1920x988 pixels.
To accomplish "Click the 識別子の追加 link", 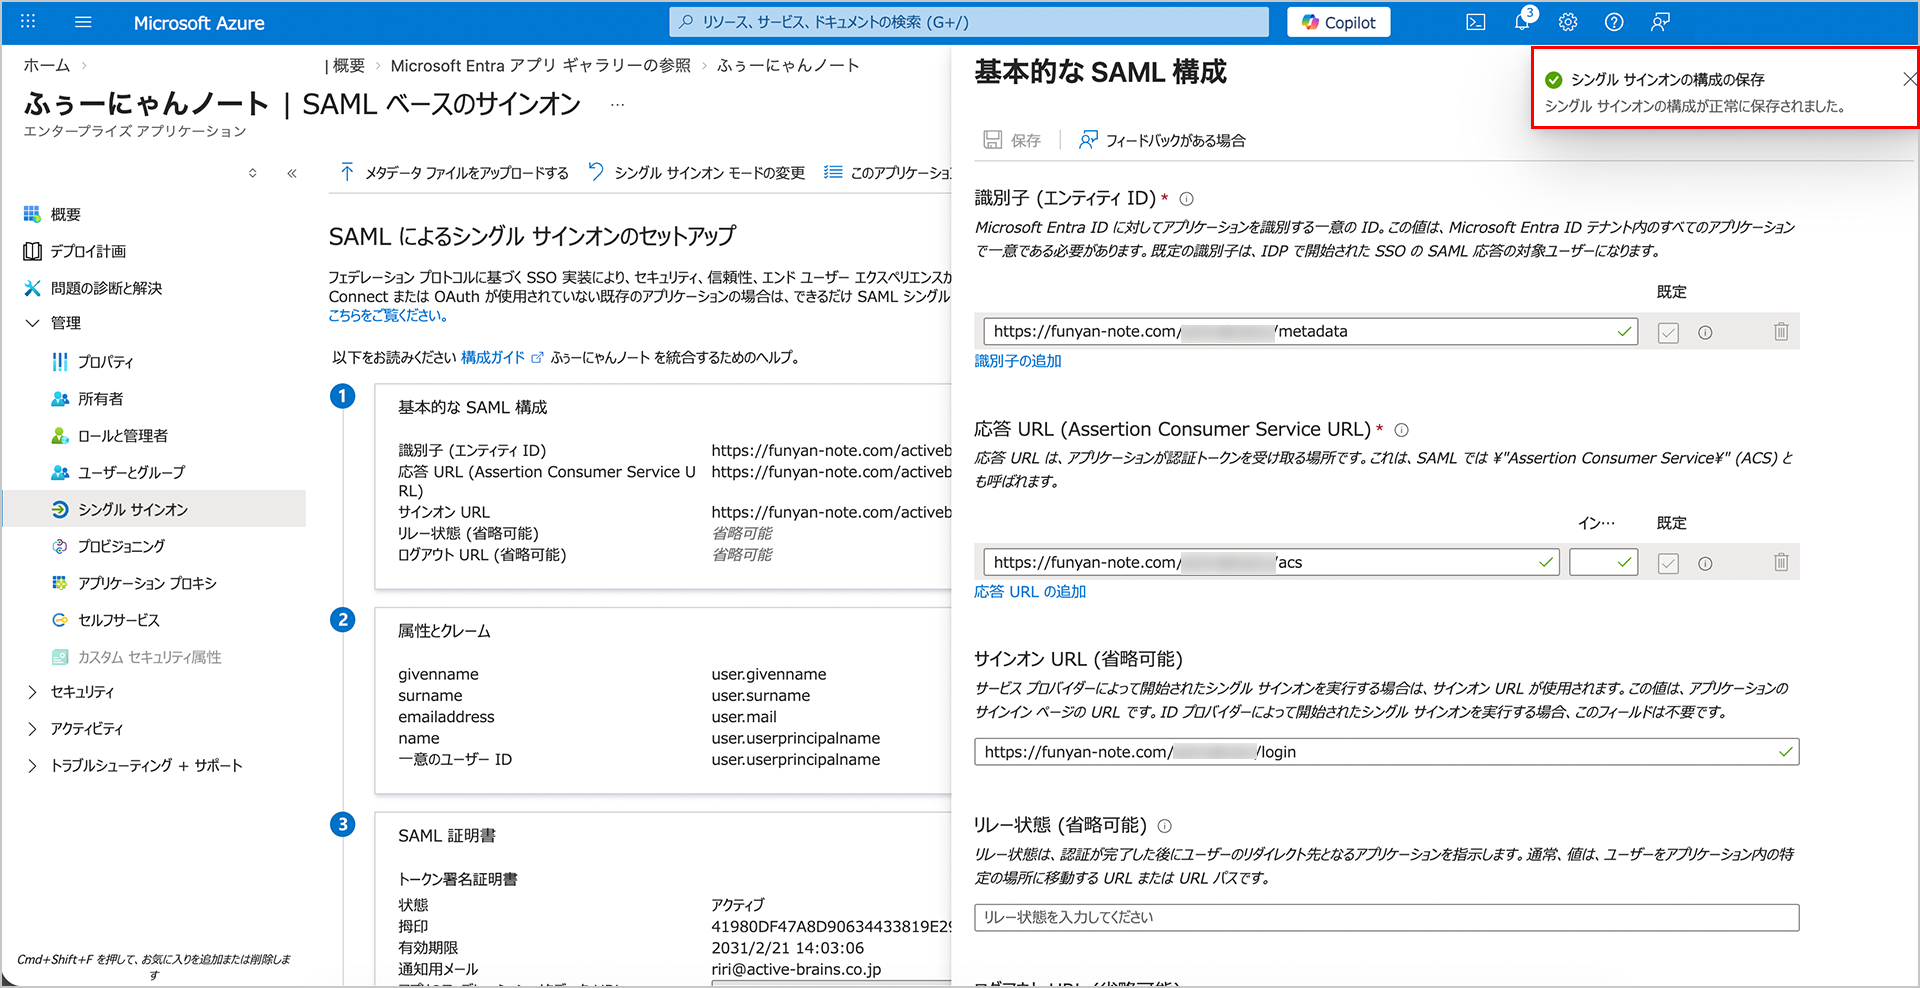I will (1017, 361).
